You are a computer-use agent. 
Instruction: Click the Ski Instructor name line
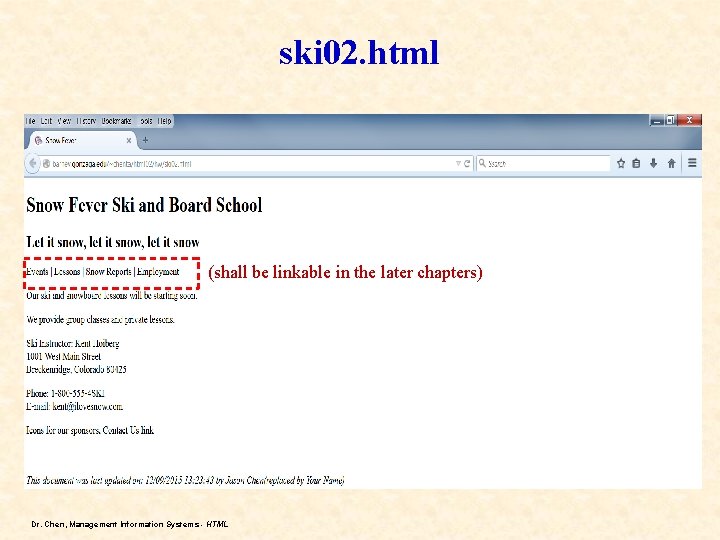[x=73, y=343]
